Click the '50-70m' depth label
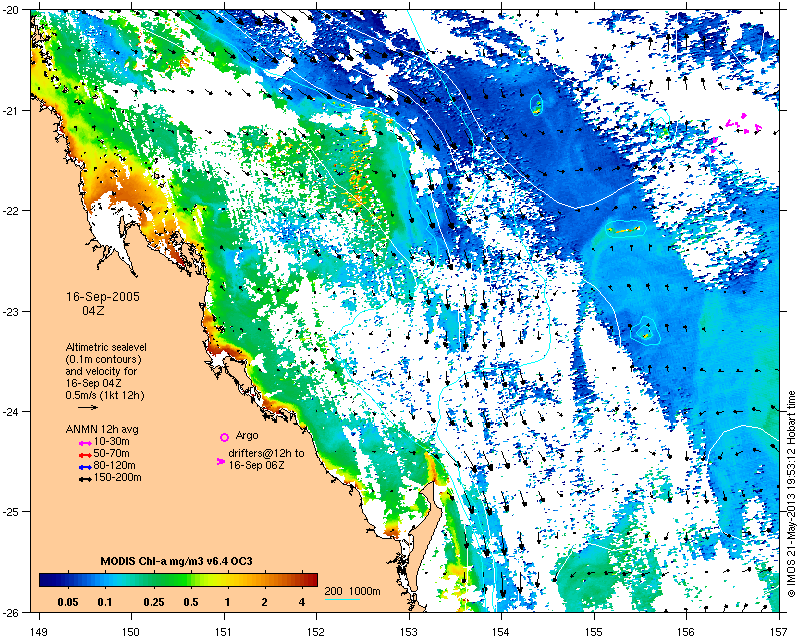Image resolution: width=800 pixels, height=640 pixels. [111, 453]
